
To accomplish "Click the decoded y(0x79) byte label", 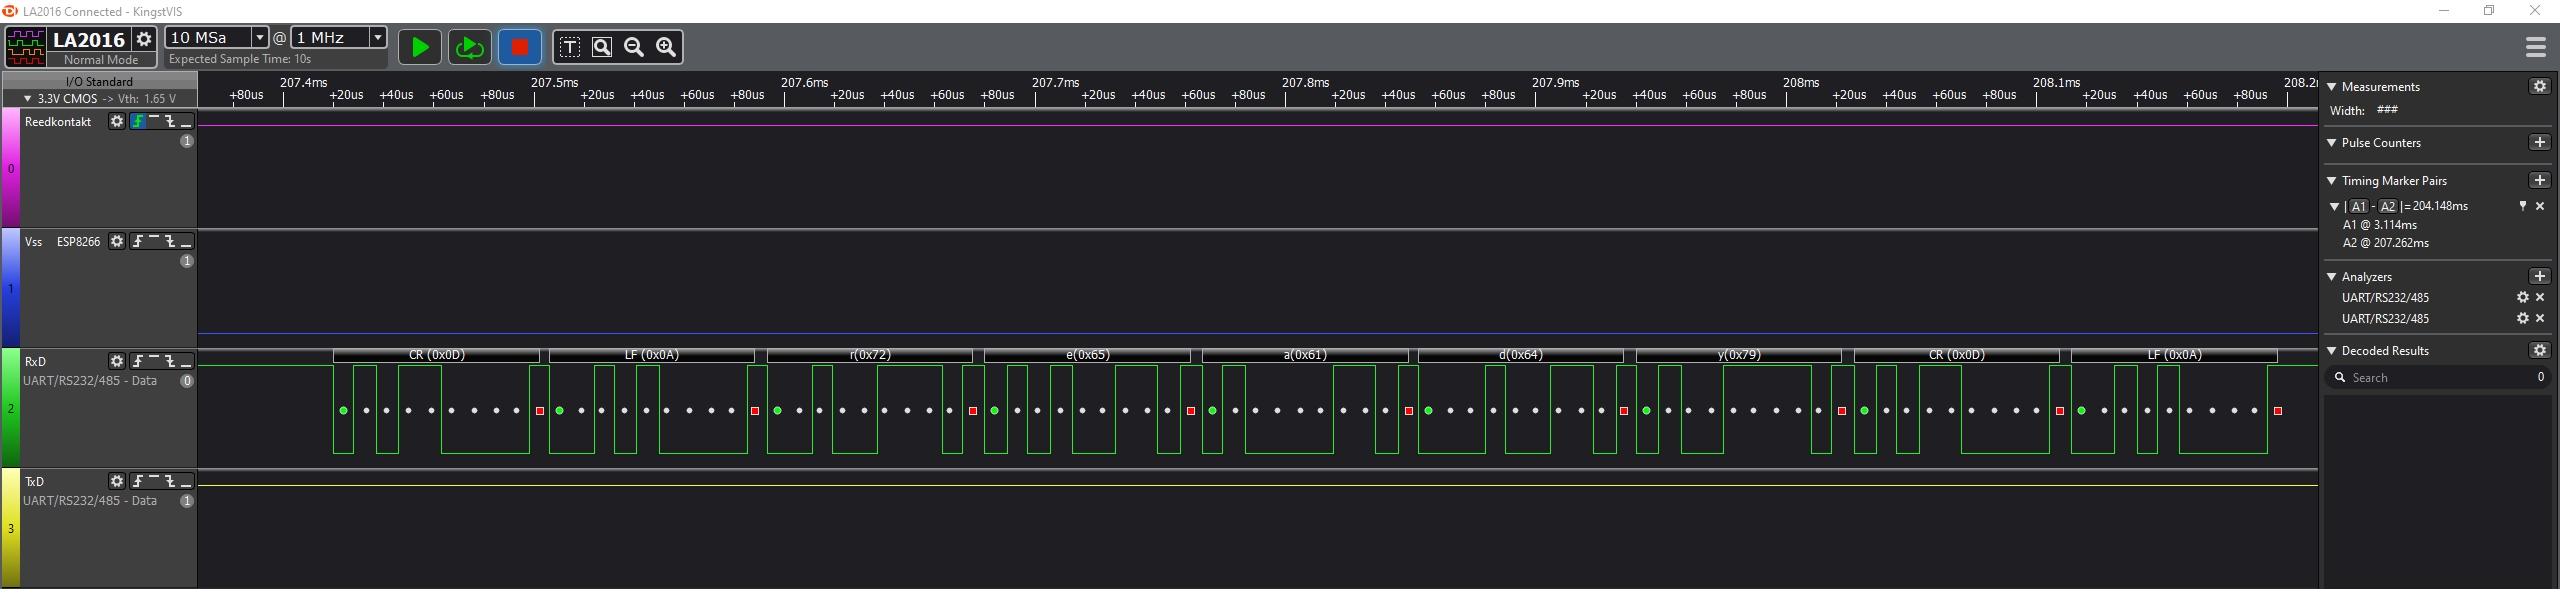I will (x=1739, y=355).
